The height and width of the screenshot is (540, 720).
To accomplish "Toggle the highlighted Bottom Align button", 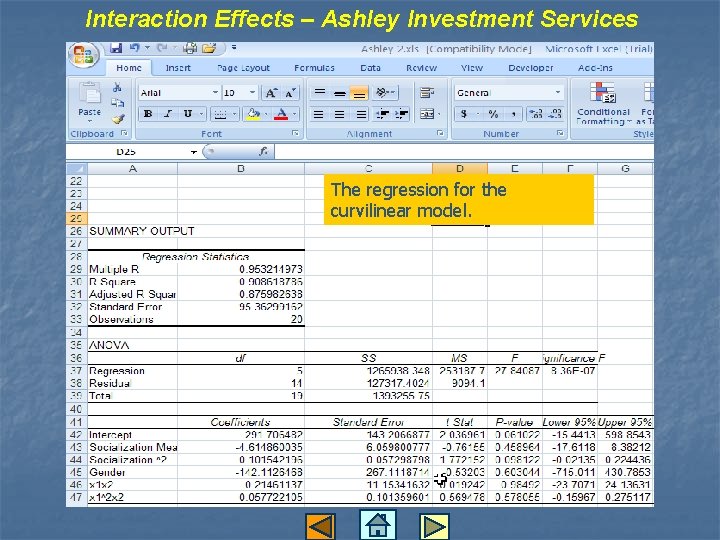I will point(359,93).
